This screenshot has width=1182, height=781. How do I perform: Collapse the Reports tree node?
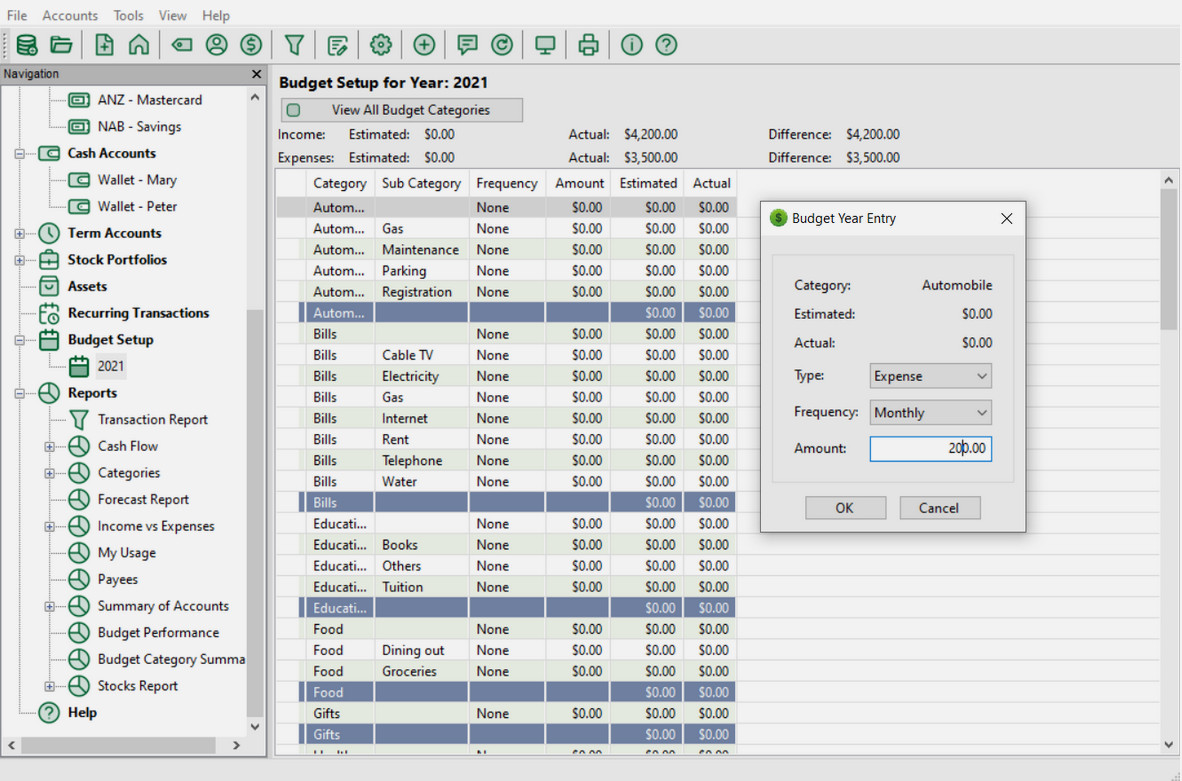pos(20,394)
